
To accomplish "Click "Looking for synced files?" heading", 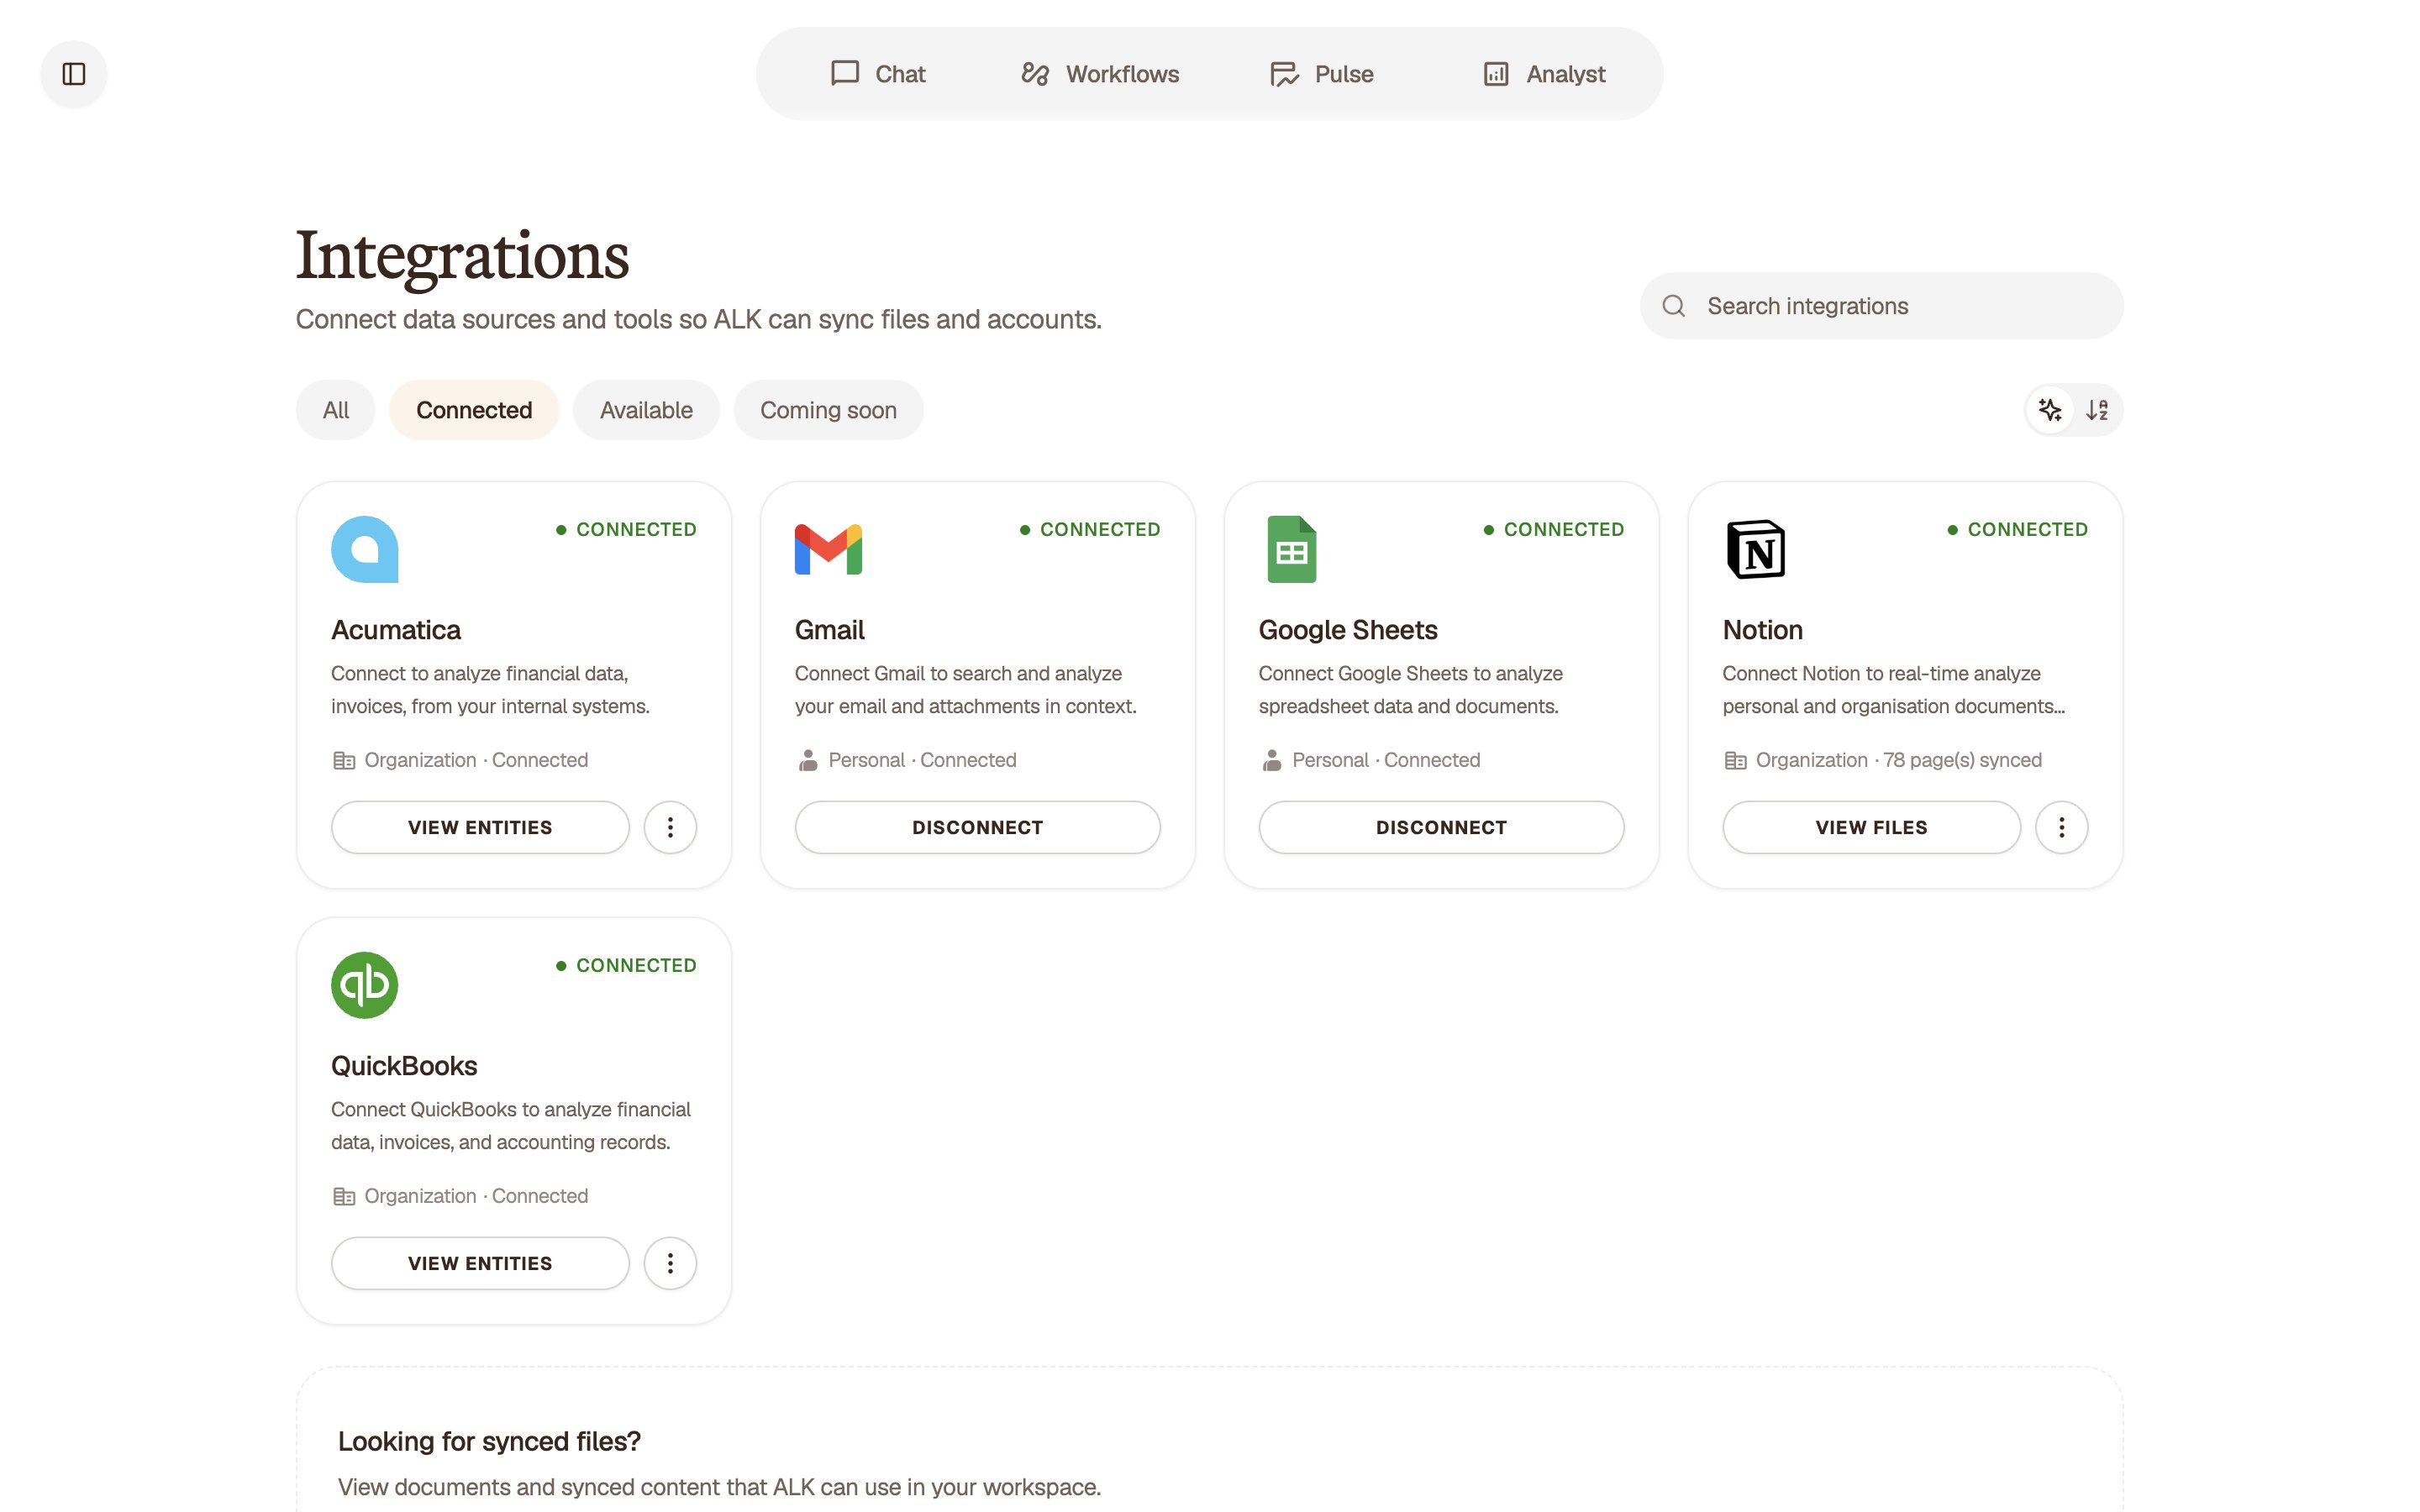I will (x=489, y=1441).
